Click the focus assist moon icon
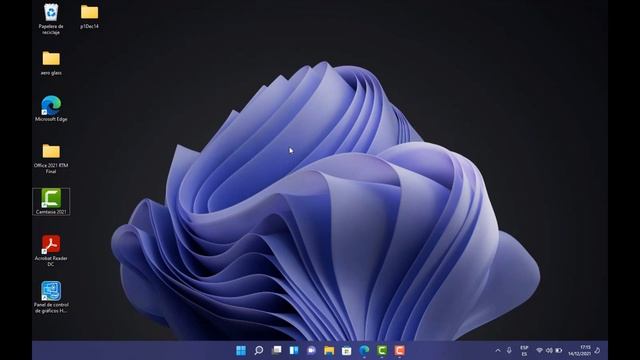 pos(598,351)
